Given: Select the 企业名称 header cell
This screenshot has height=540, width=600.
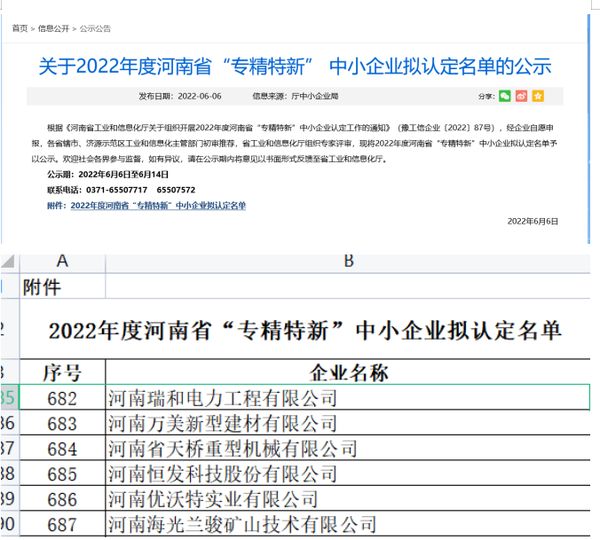Looking at the screenshot, I should coord(348,373).
